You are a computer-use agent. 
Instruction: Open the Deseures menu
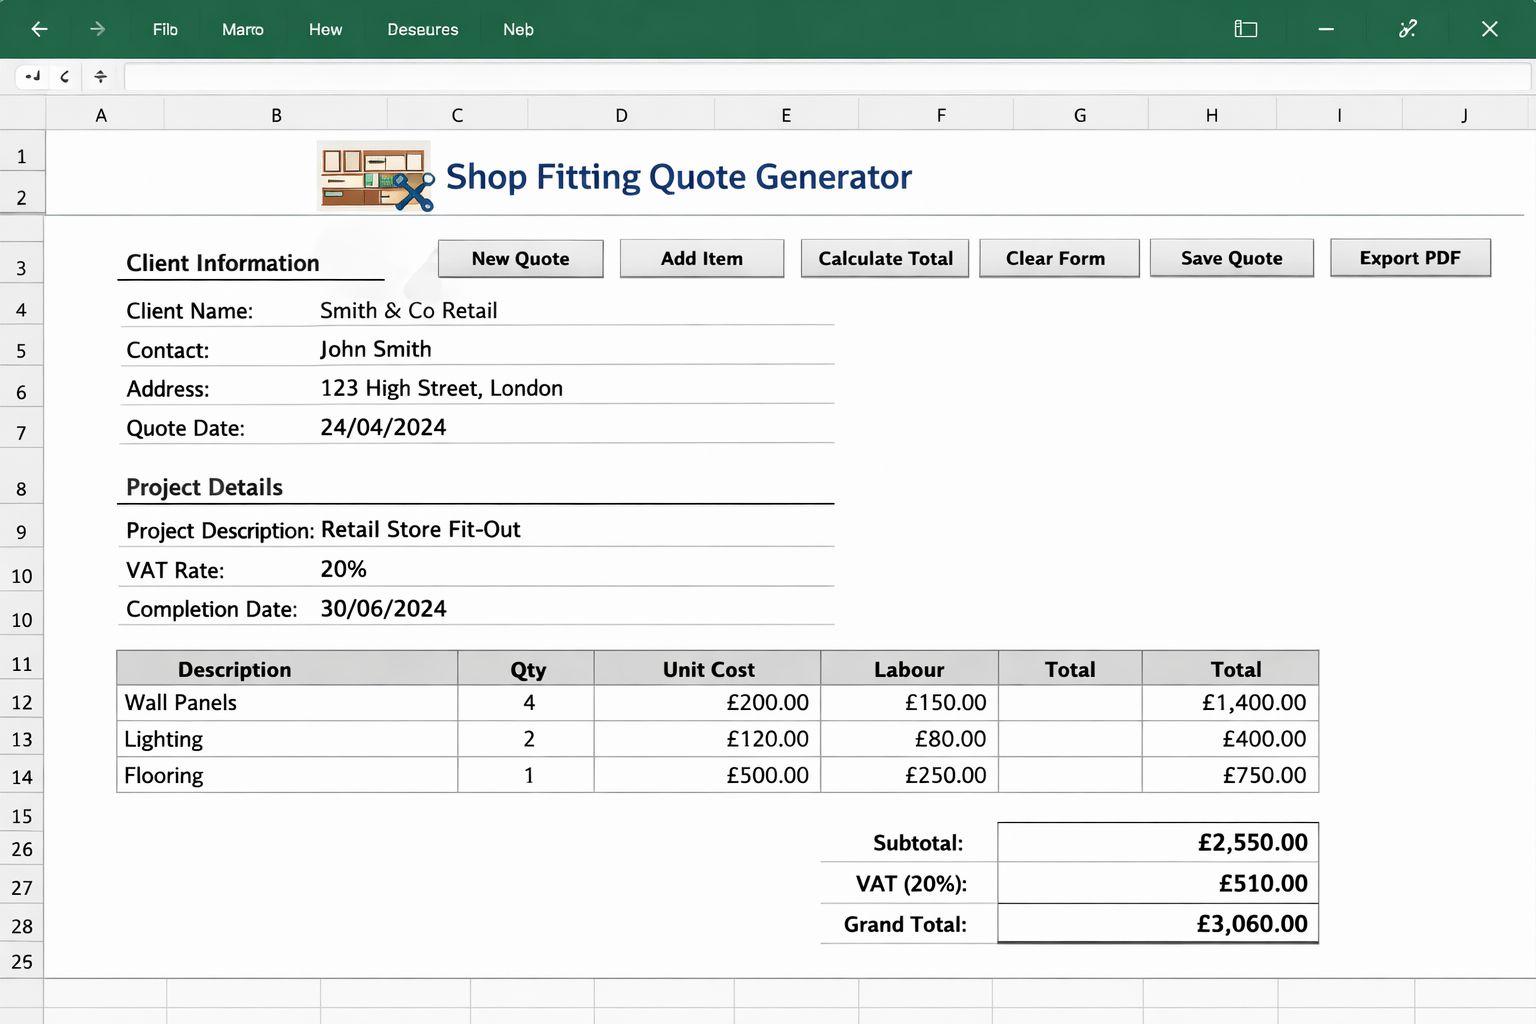coord(423,30)
